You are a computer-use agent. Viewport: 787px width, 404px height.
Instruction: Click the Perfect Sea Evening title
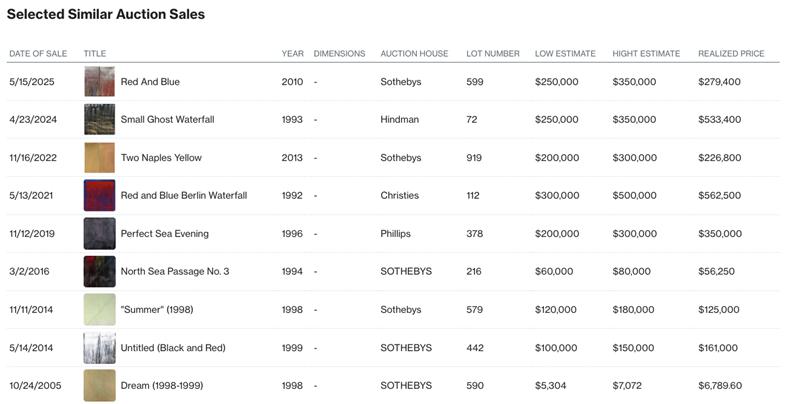[164, 234]
